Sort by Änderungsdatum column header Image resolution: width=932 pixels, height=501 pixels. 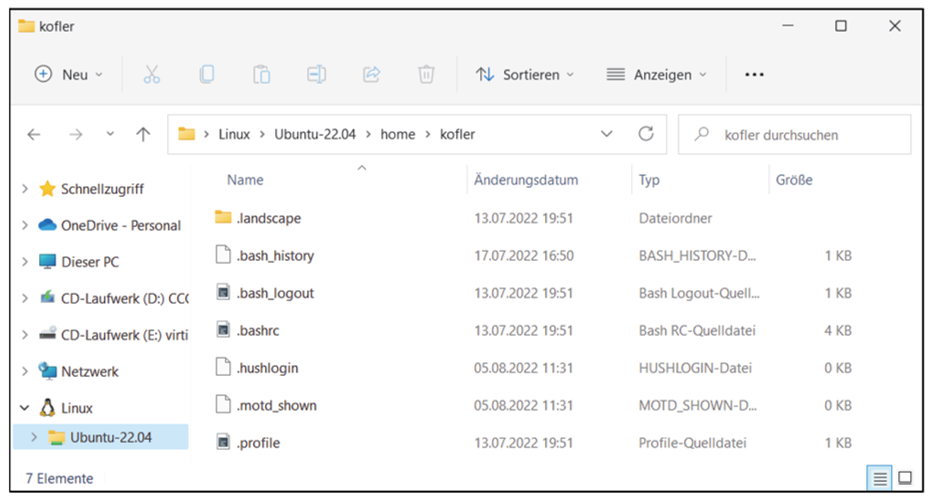(526, 180)
